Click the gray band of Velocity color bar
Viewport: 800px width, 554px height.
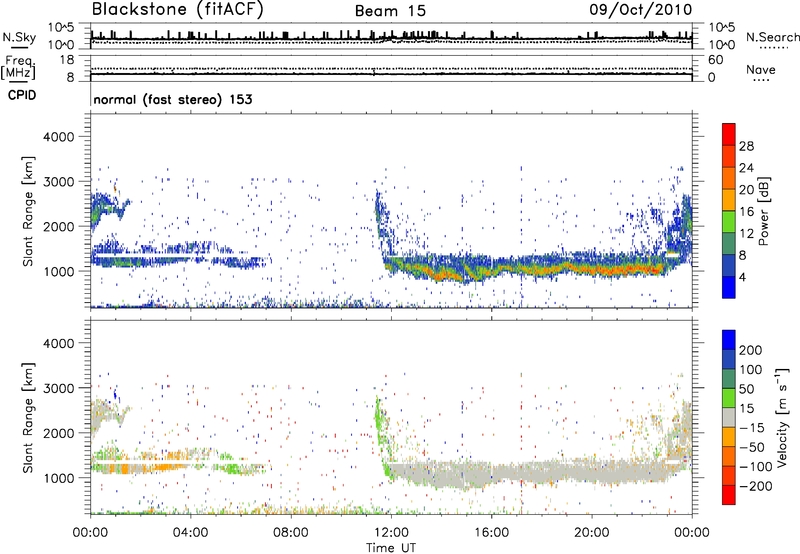729,418
